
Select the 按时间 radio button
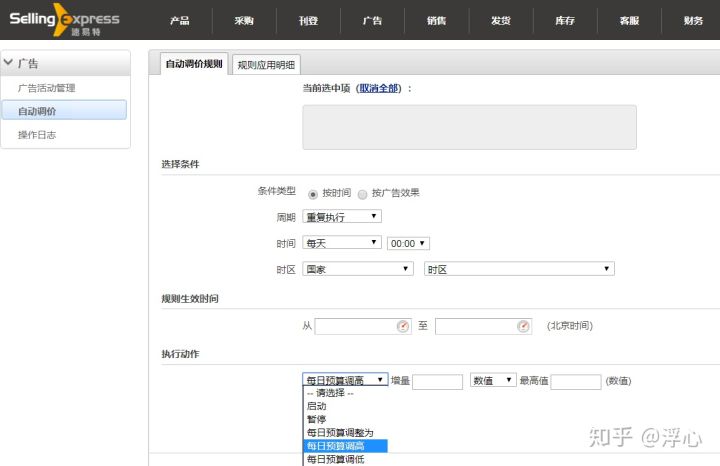point(313,194)
